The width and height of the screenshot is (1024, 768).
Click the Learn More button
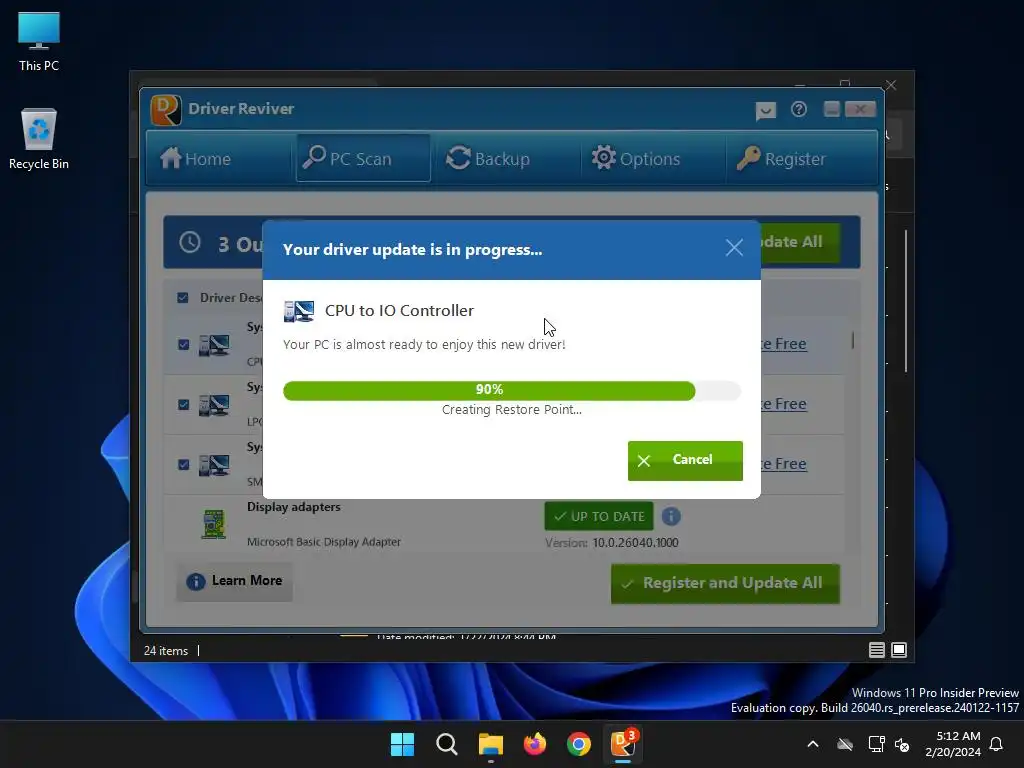coord(234,581)
